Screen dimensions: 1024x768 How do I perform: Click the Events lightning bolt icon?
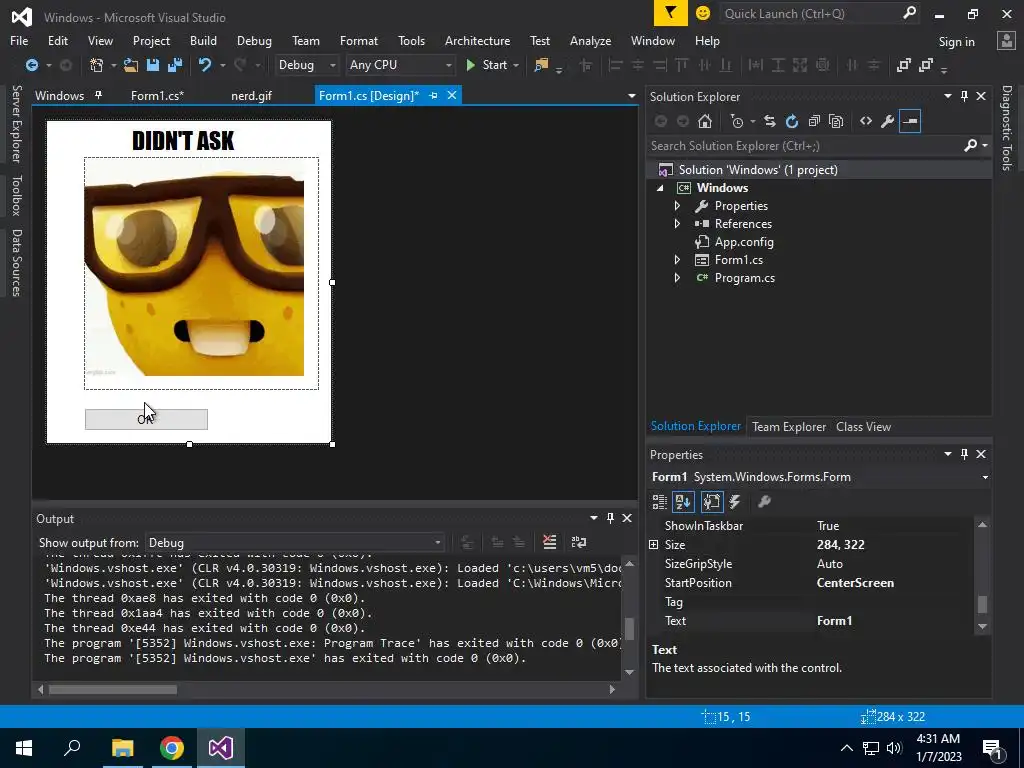(735, 502)
